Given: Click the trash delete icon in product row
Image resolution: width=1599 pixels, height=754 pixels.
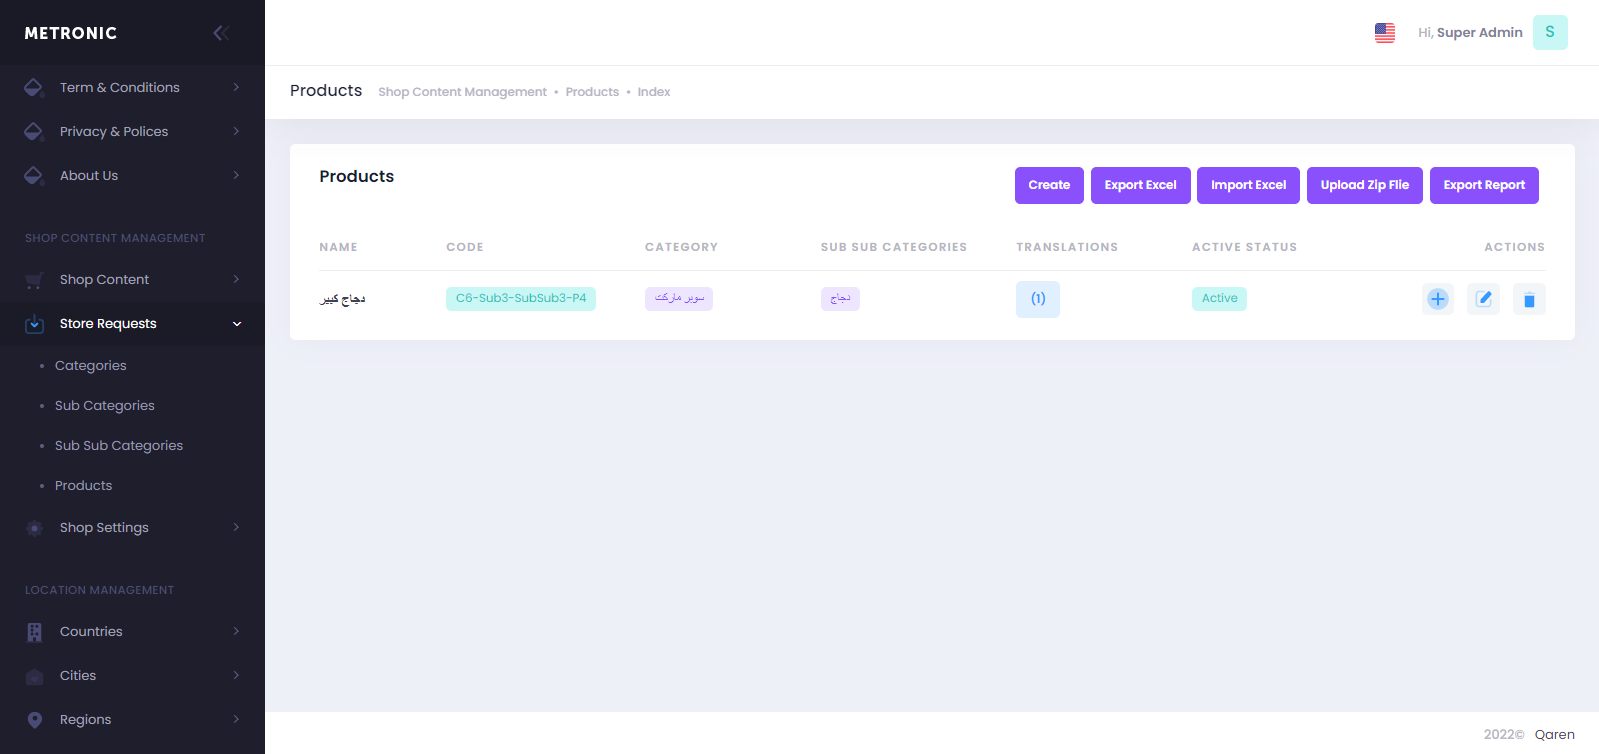Looking at the screenshot, I should pos(1528,300).
